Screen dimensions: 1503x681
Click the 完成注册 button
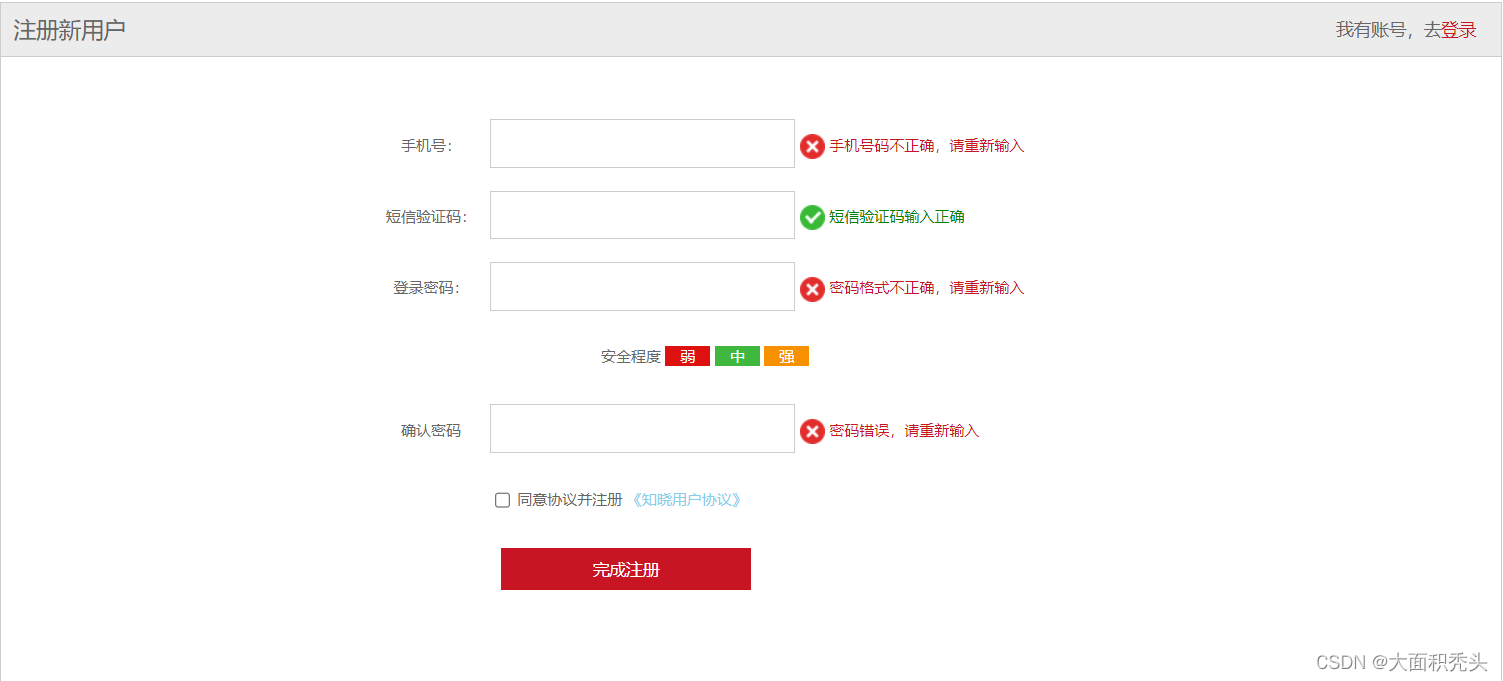[626, 569]
